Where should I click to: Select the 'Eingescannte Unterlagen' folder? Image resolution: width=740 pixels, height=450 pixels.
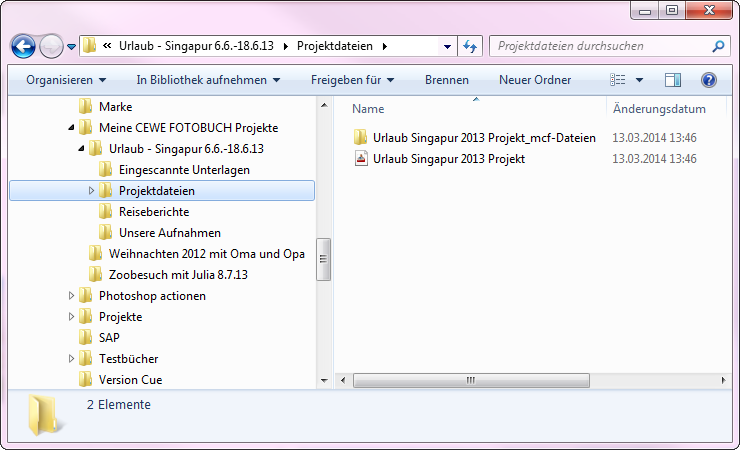click(x=184, y=170)
